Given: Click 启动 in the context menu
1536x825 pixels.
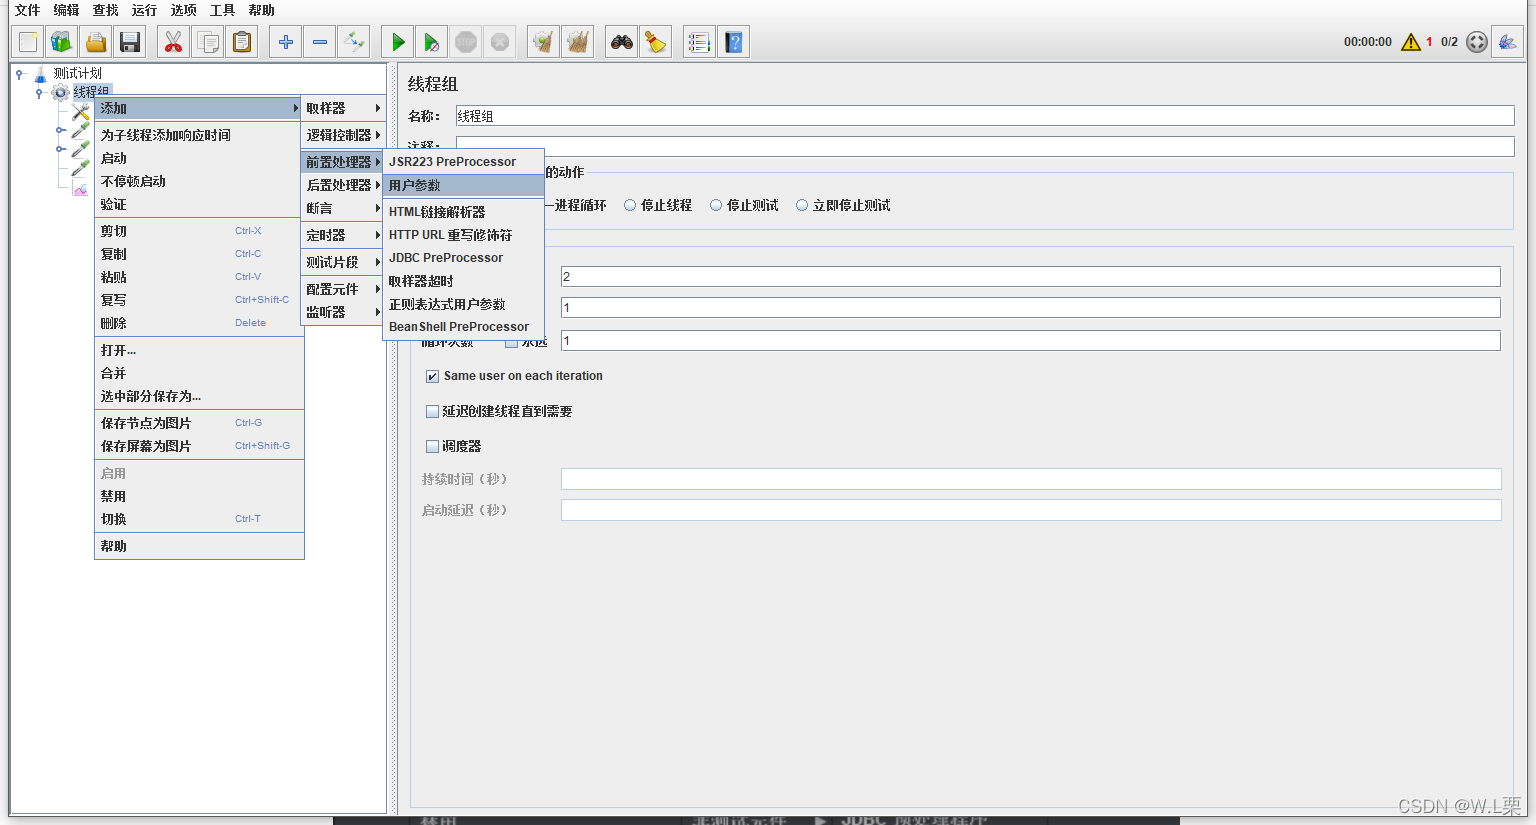Looking at the screenshot, I should [199, 158].
